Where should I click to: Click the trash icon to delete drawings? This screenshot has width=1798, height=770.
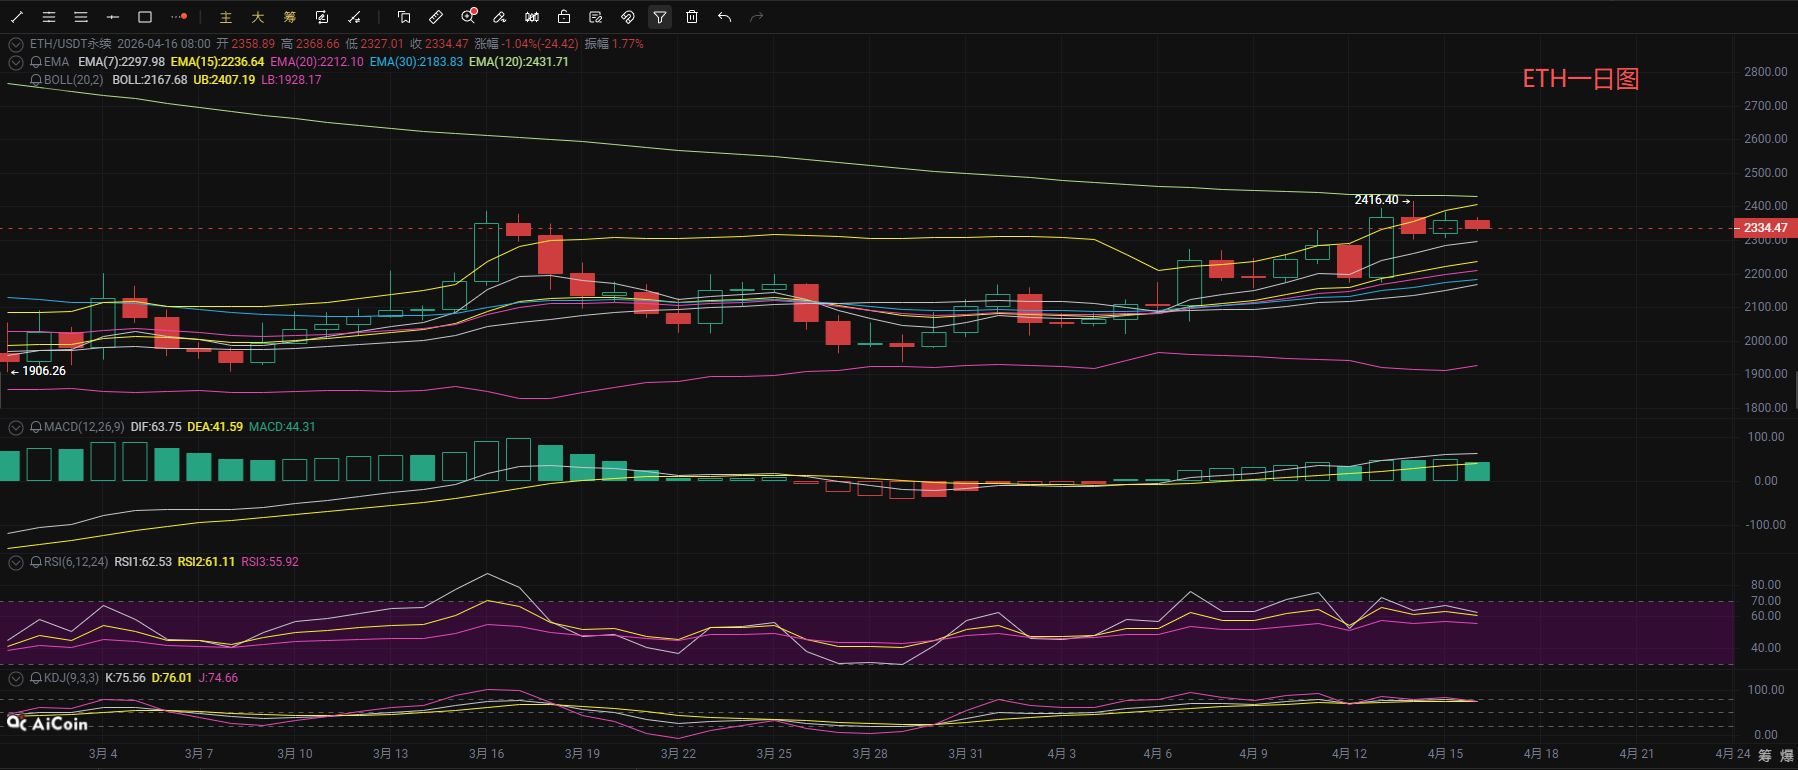692,17
